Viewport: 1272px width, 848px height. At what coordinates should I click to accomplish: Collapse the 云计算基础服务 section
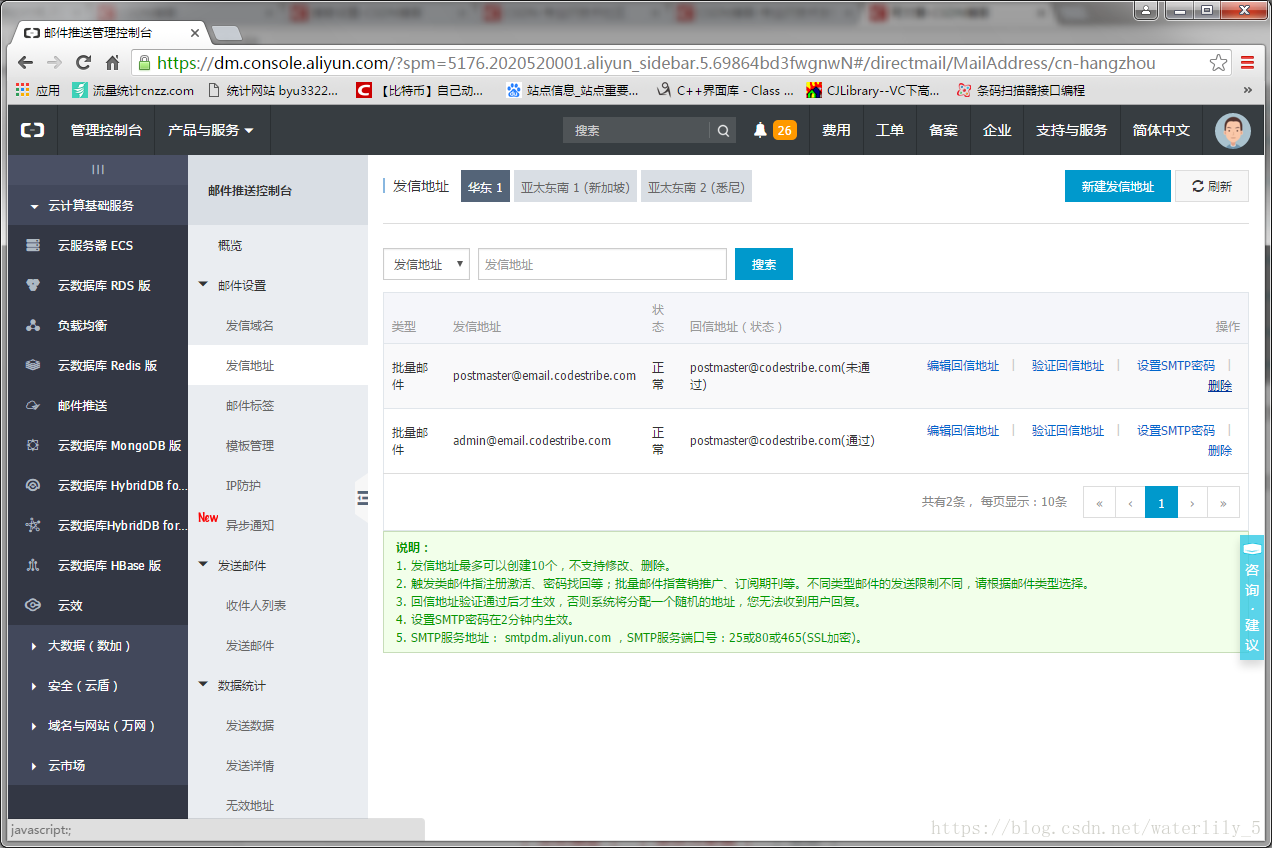point(90,205)
